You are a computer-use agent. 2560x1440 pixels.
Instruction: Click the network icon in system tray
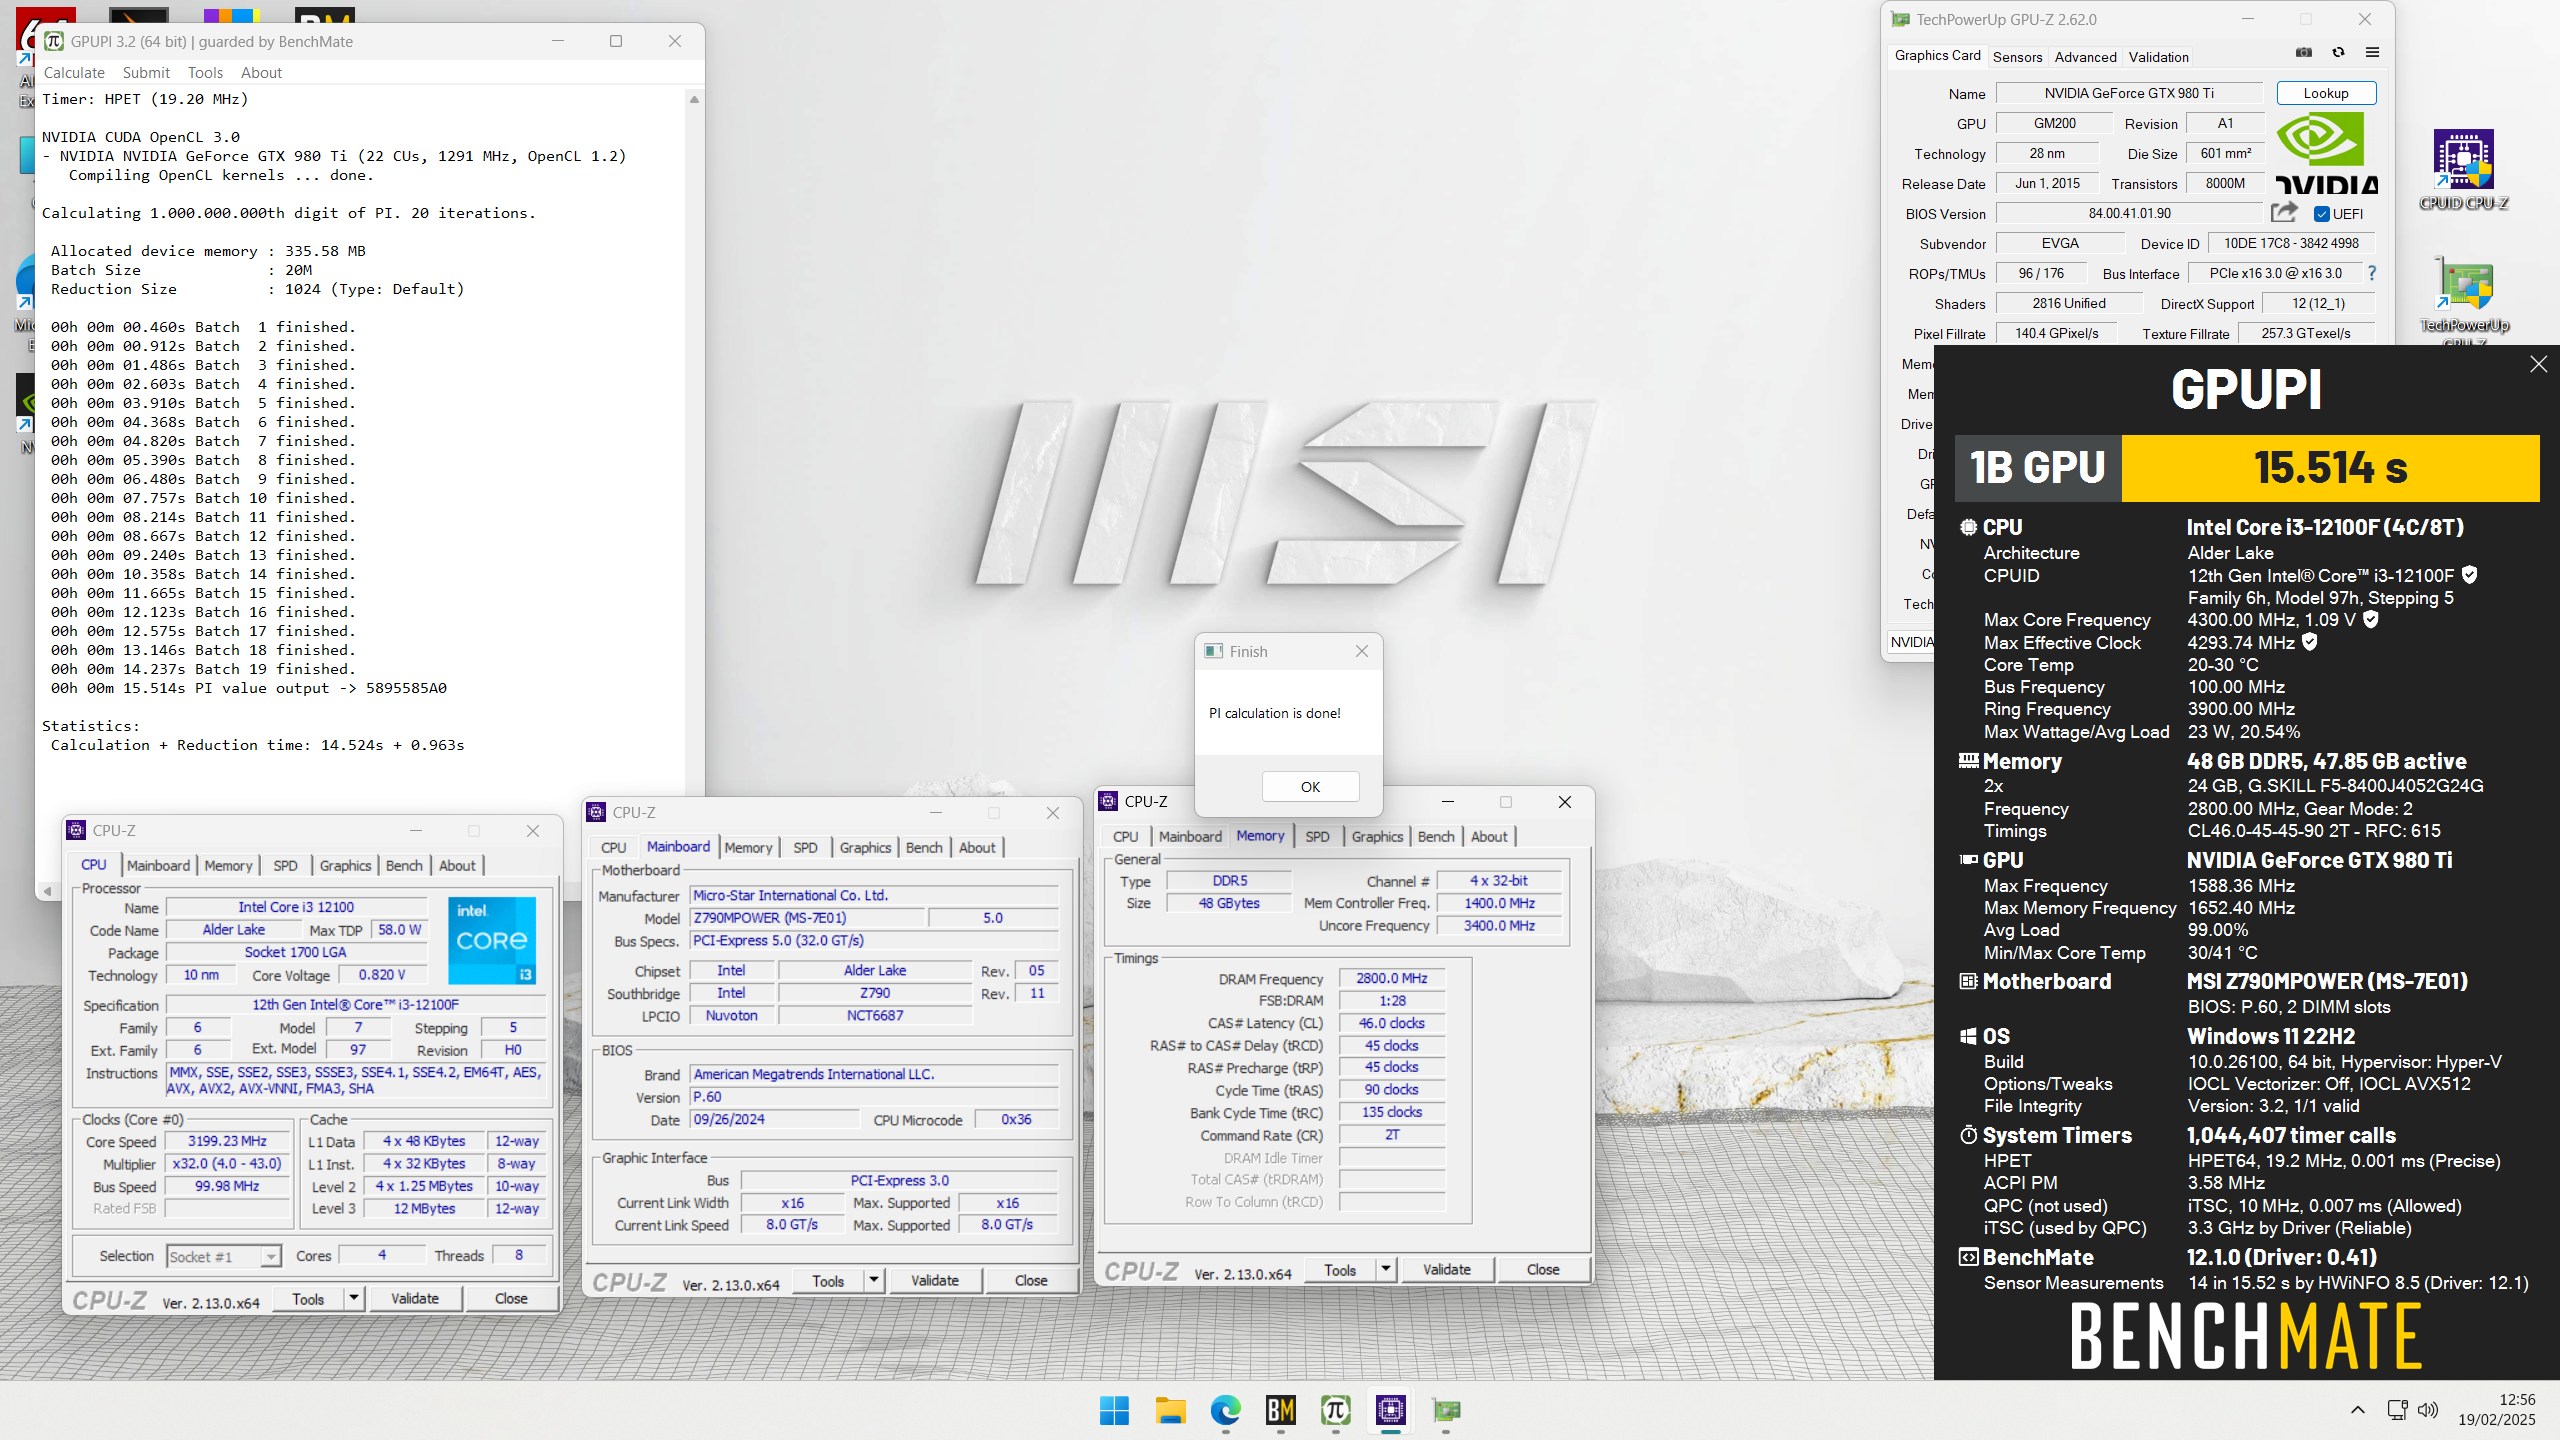2397,1410
